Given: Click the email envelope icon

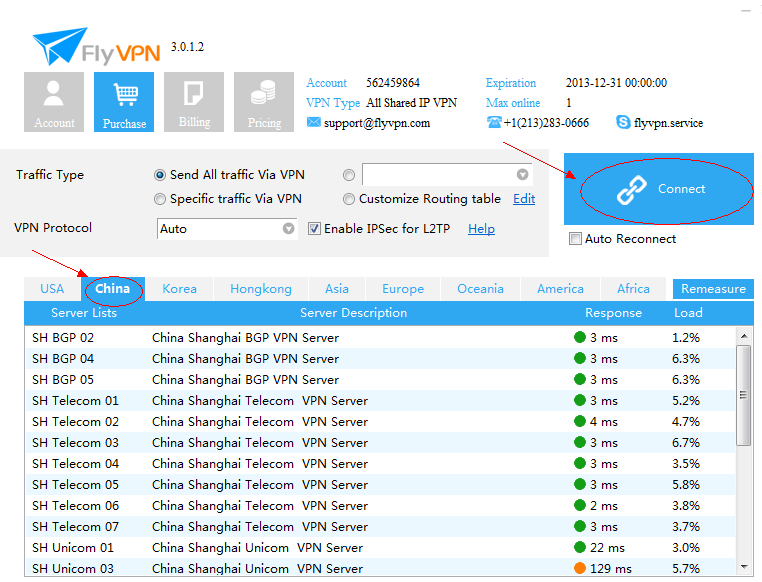Looking at the screenshot, I should pyautogui.click(x=313, y=122).
